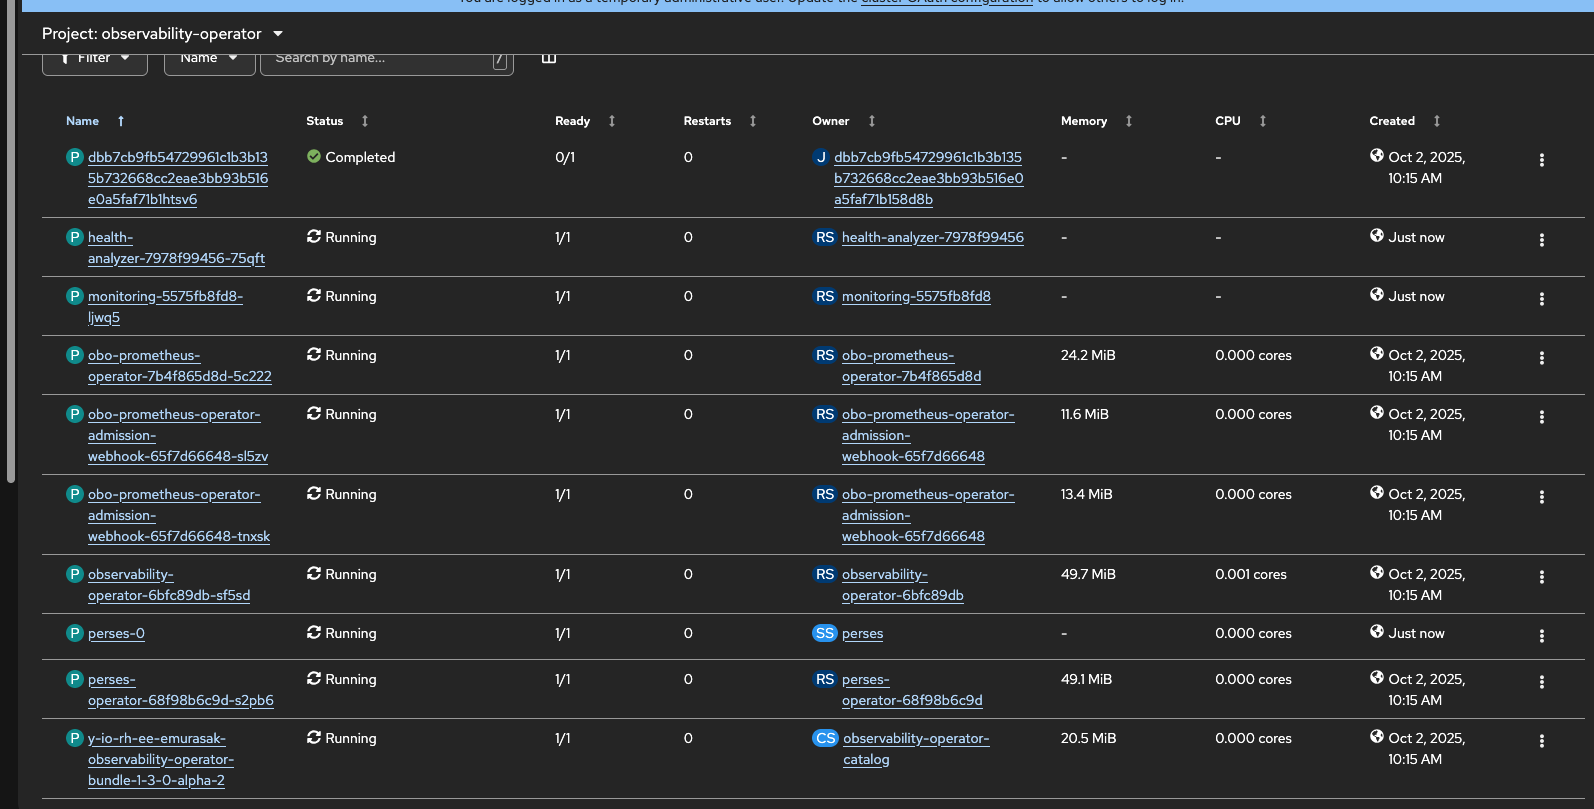Image resolution: width=1594 pixels, height=809 pixels.
Task: Sort table by Owner column header
Action: click(831, 121)
